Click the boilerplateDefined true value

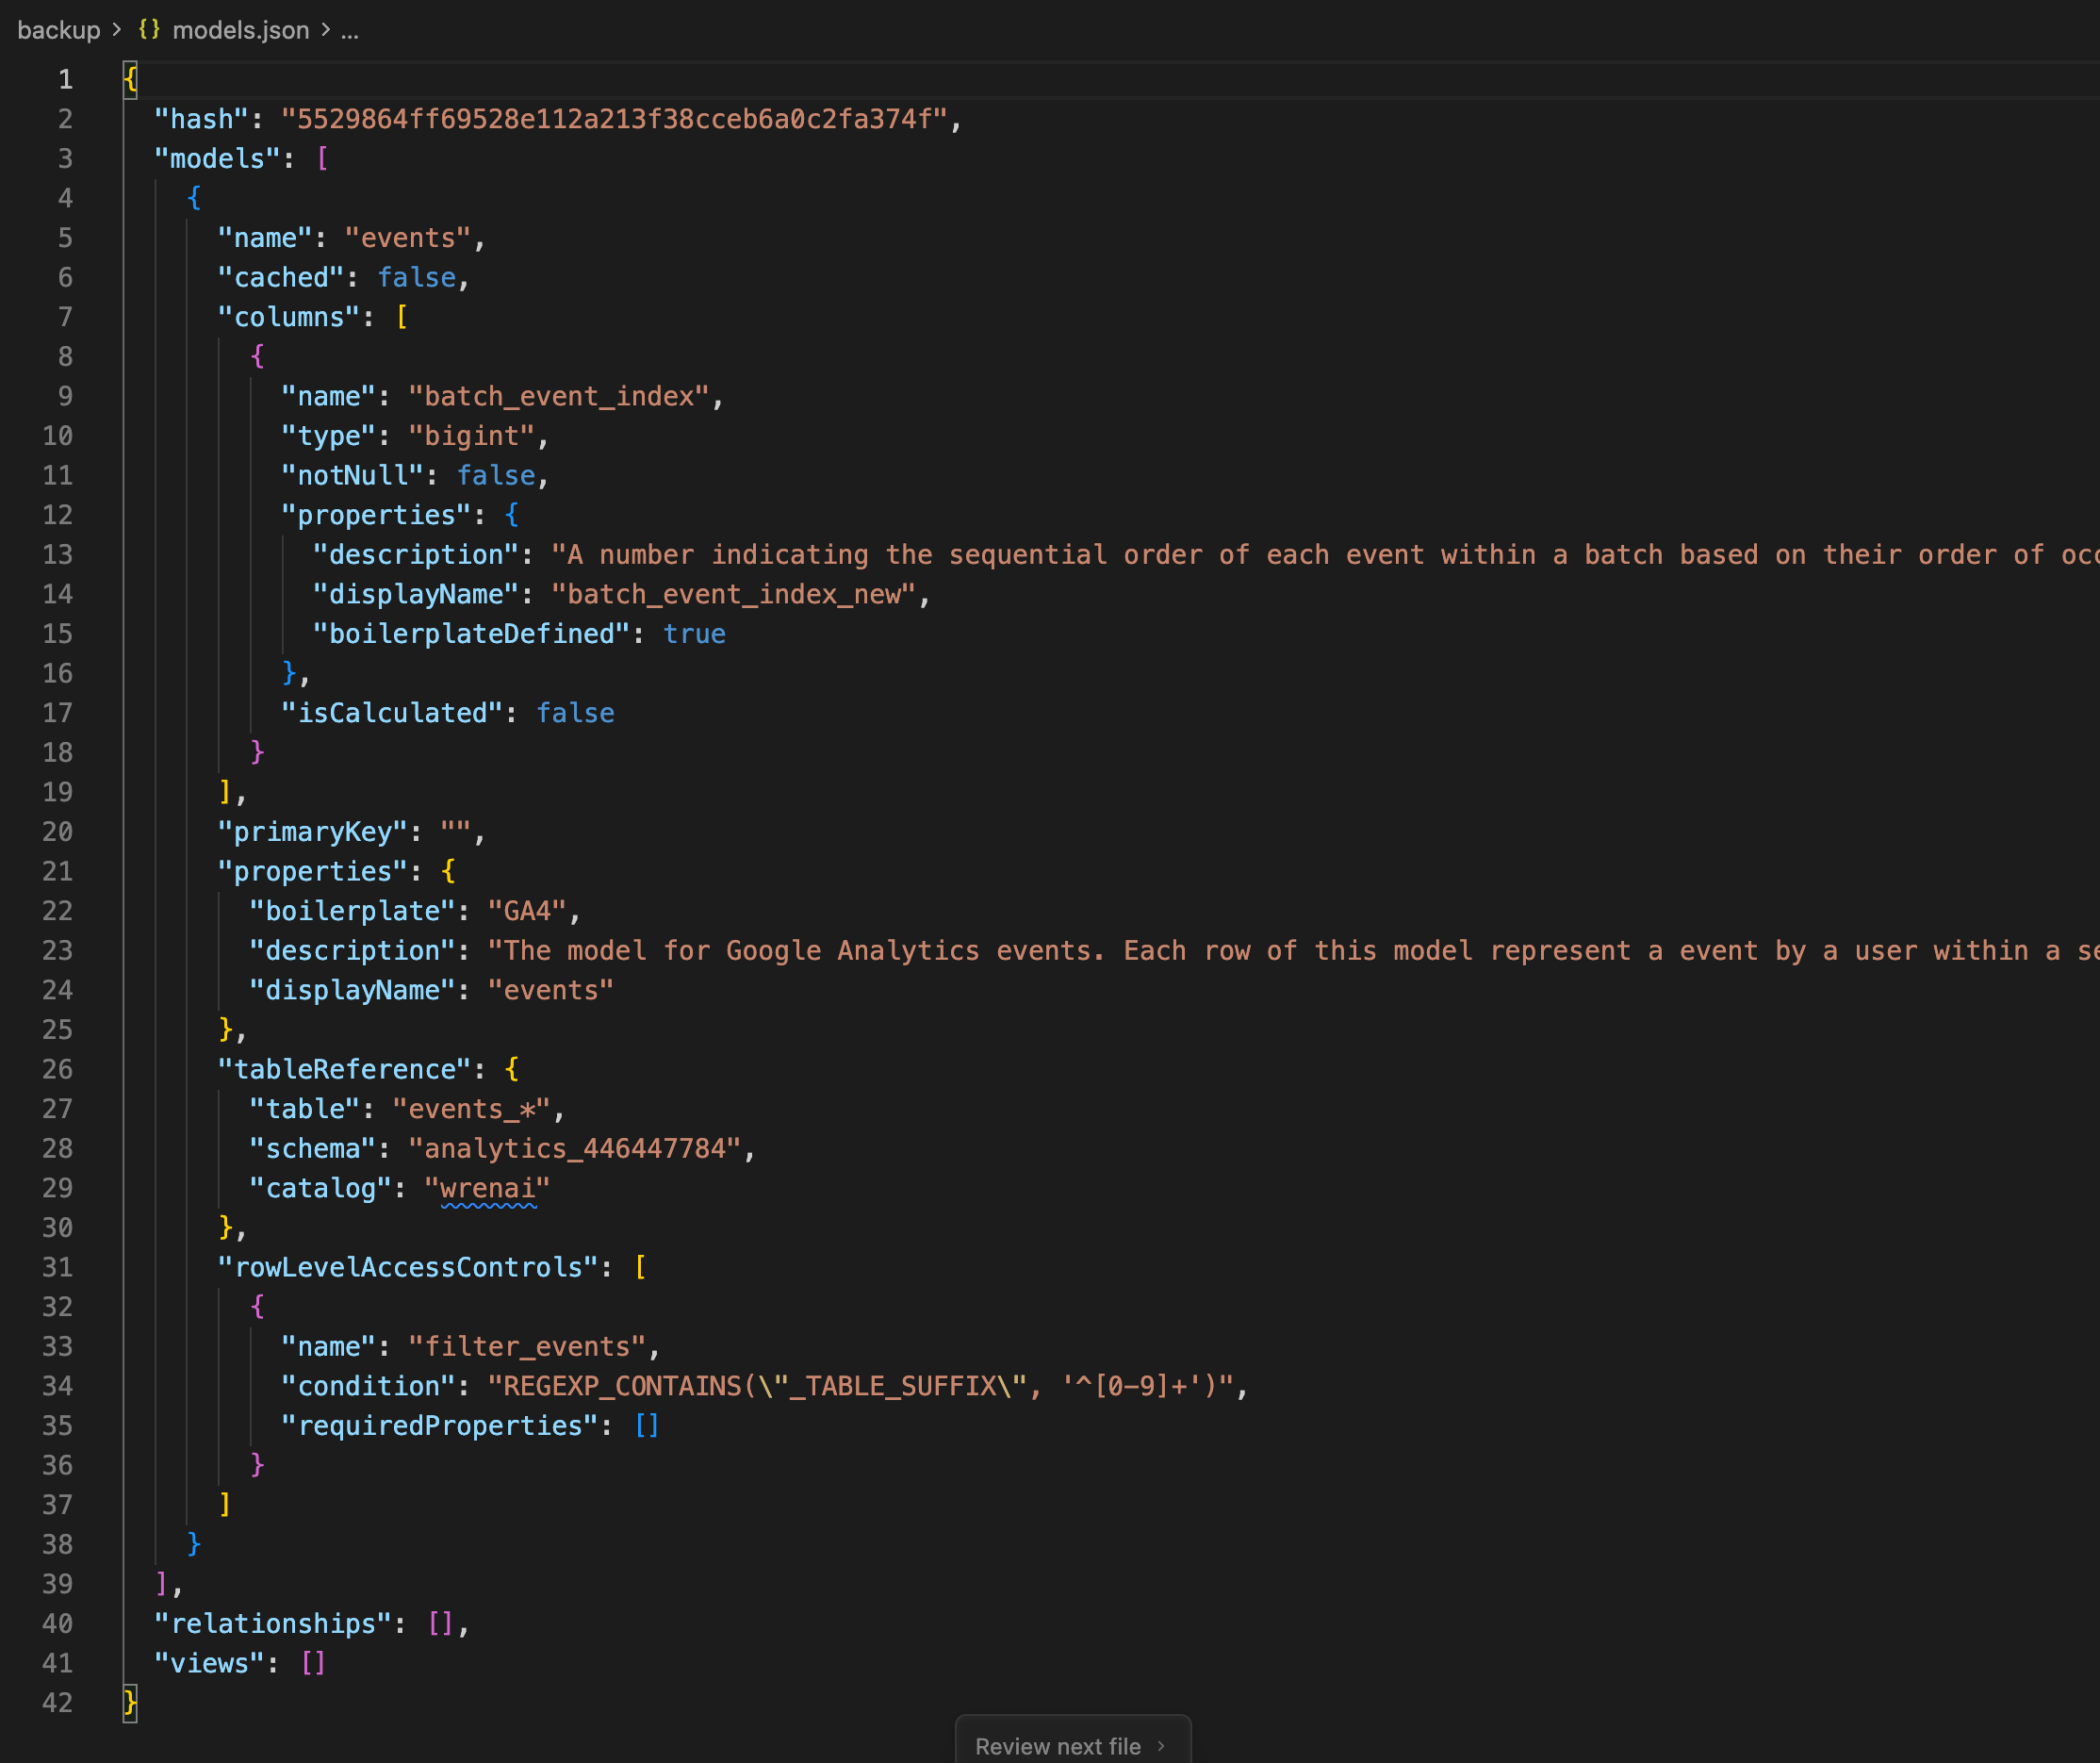tap(694, 634)
